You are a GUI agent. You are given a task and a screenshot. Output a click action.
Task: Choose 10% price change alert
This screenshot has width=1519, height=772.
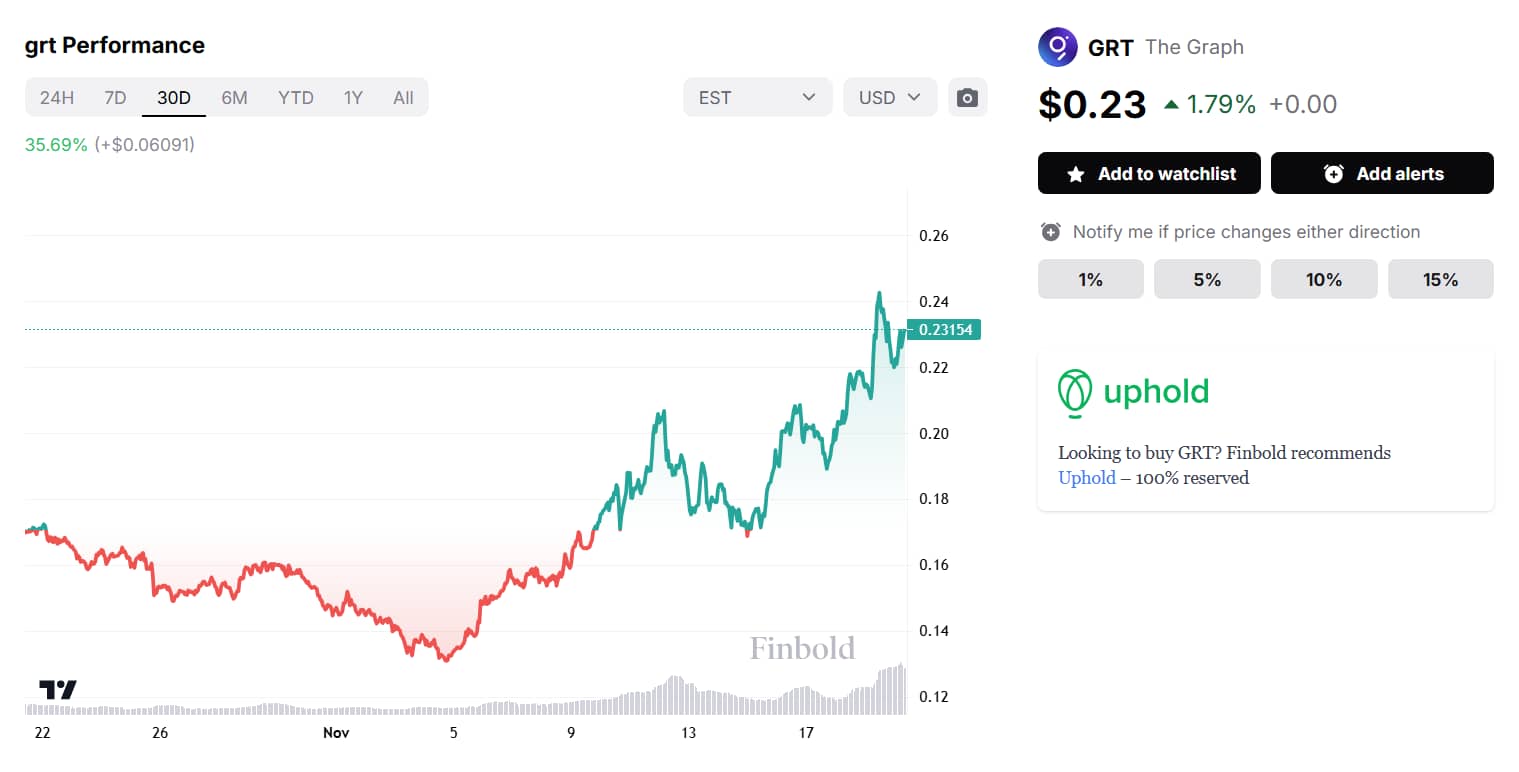pos(1324,279)
